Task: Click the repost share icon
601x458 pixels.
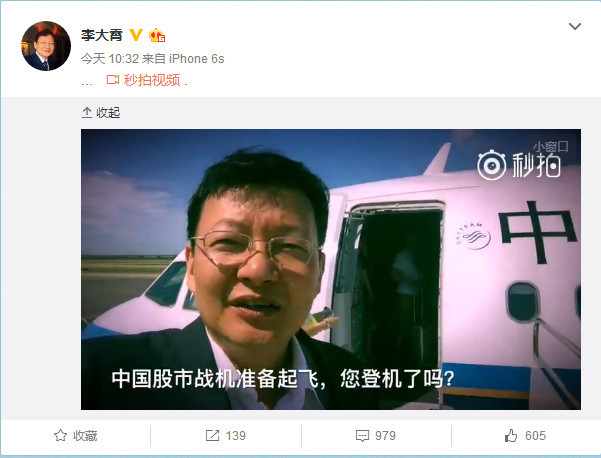Action: coord(212,436)
